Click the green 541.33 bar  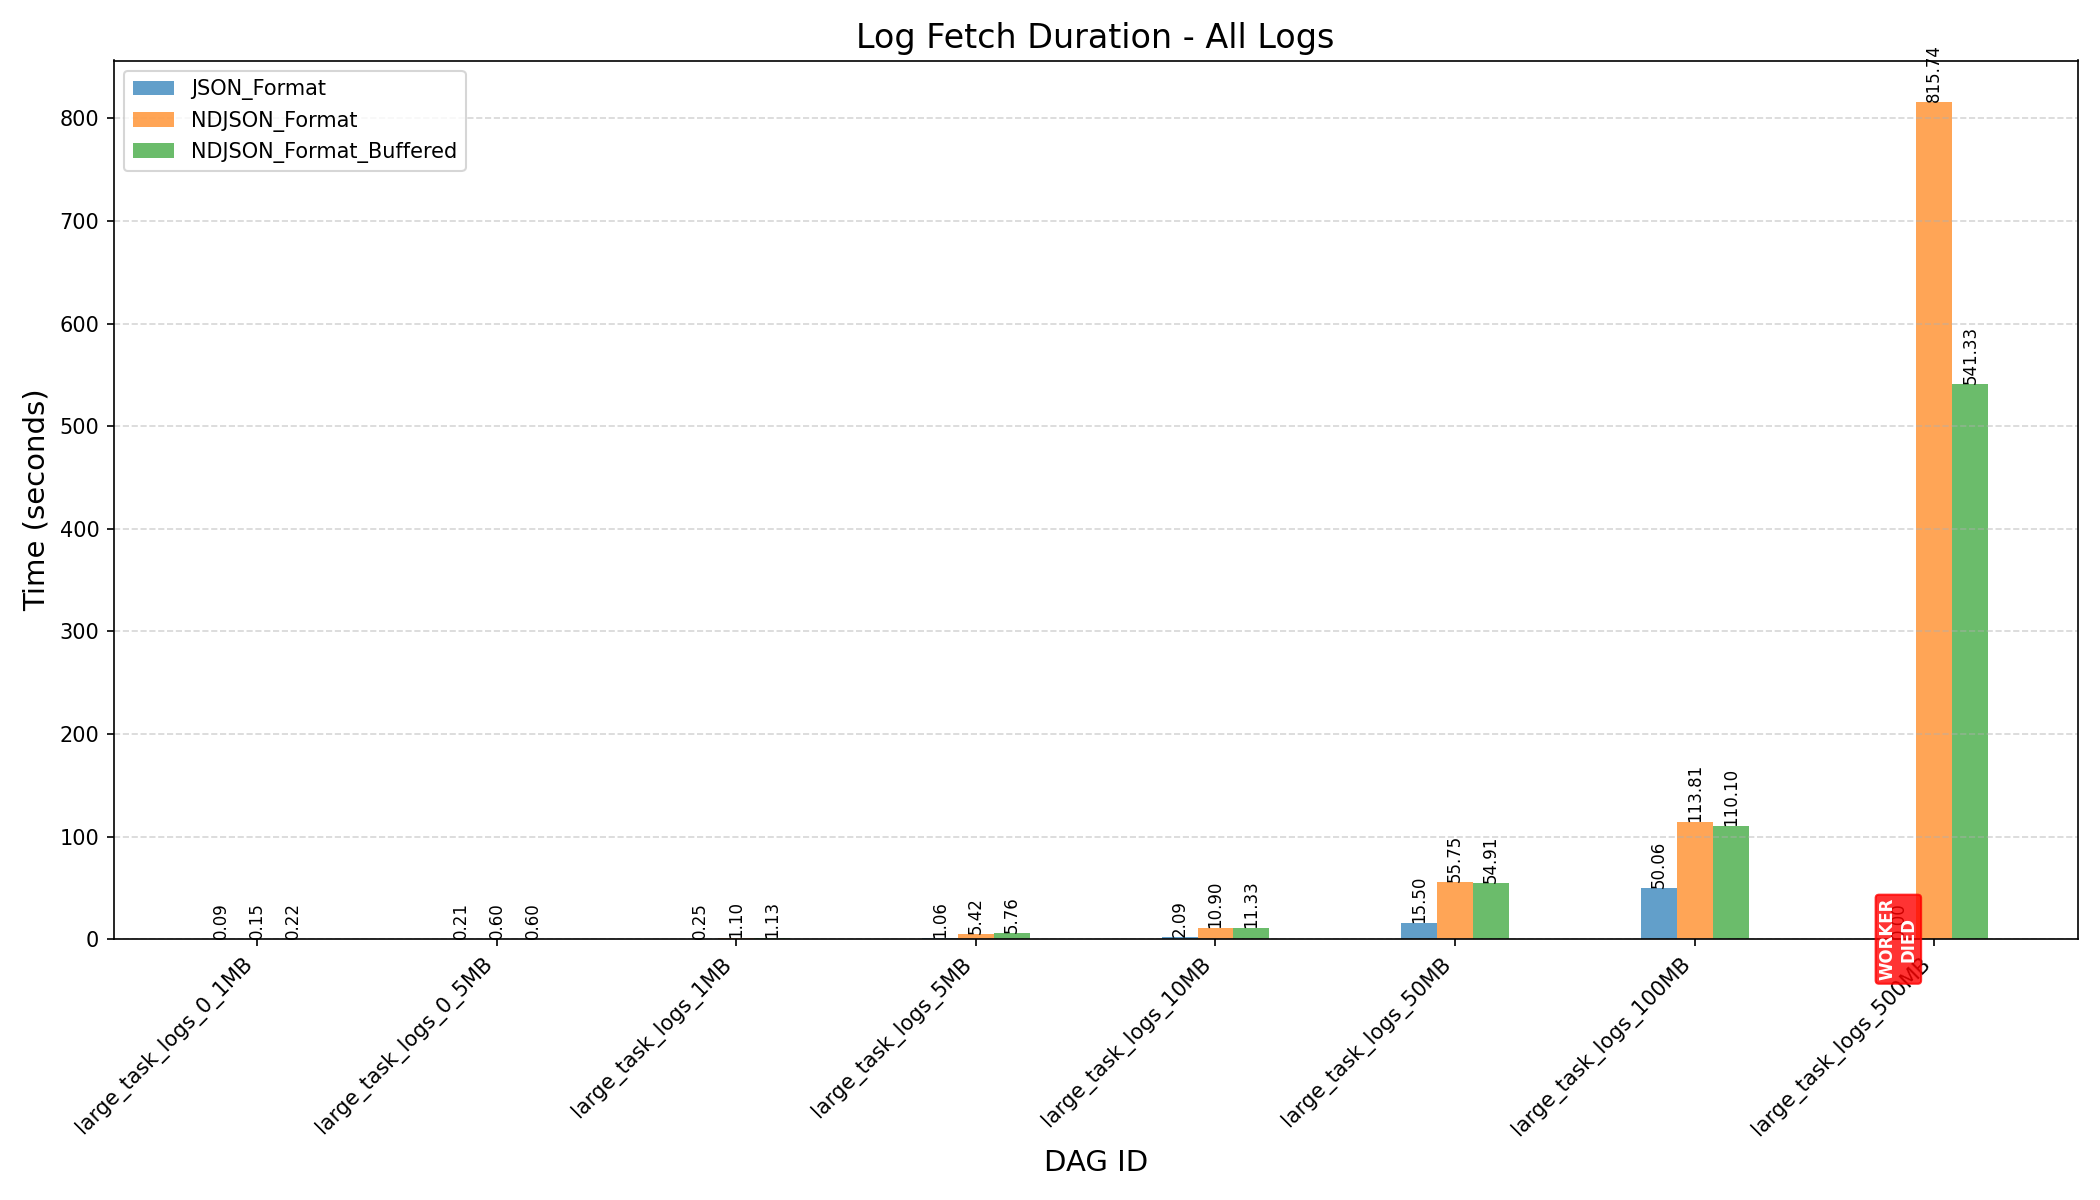click(1969, 660)
